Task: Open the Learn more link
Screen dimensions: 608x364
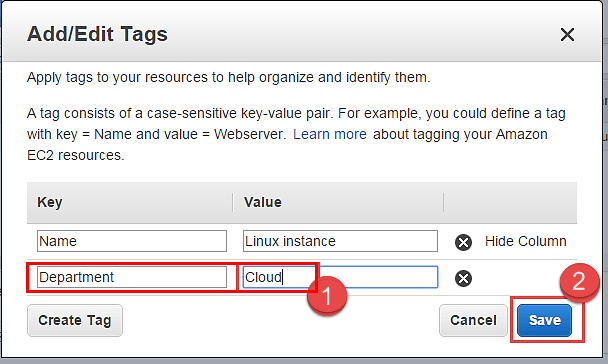Action: click(330, 134)
